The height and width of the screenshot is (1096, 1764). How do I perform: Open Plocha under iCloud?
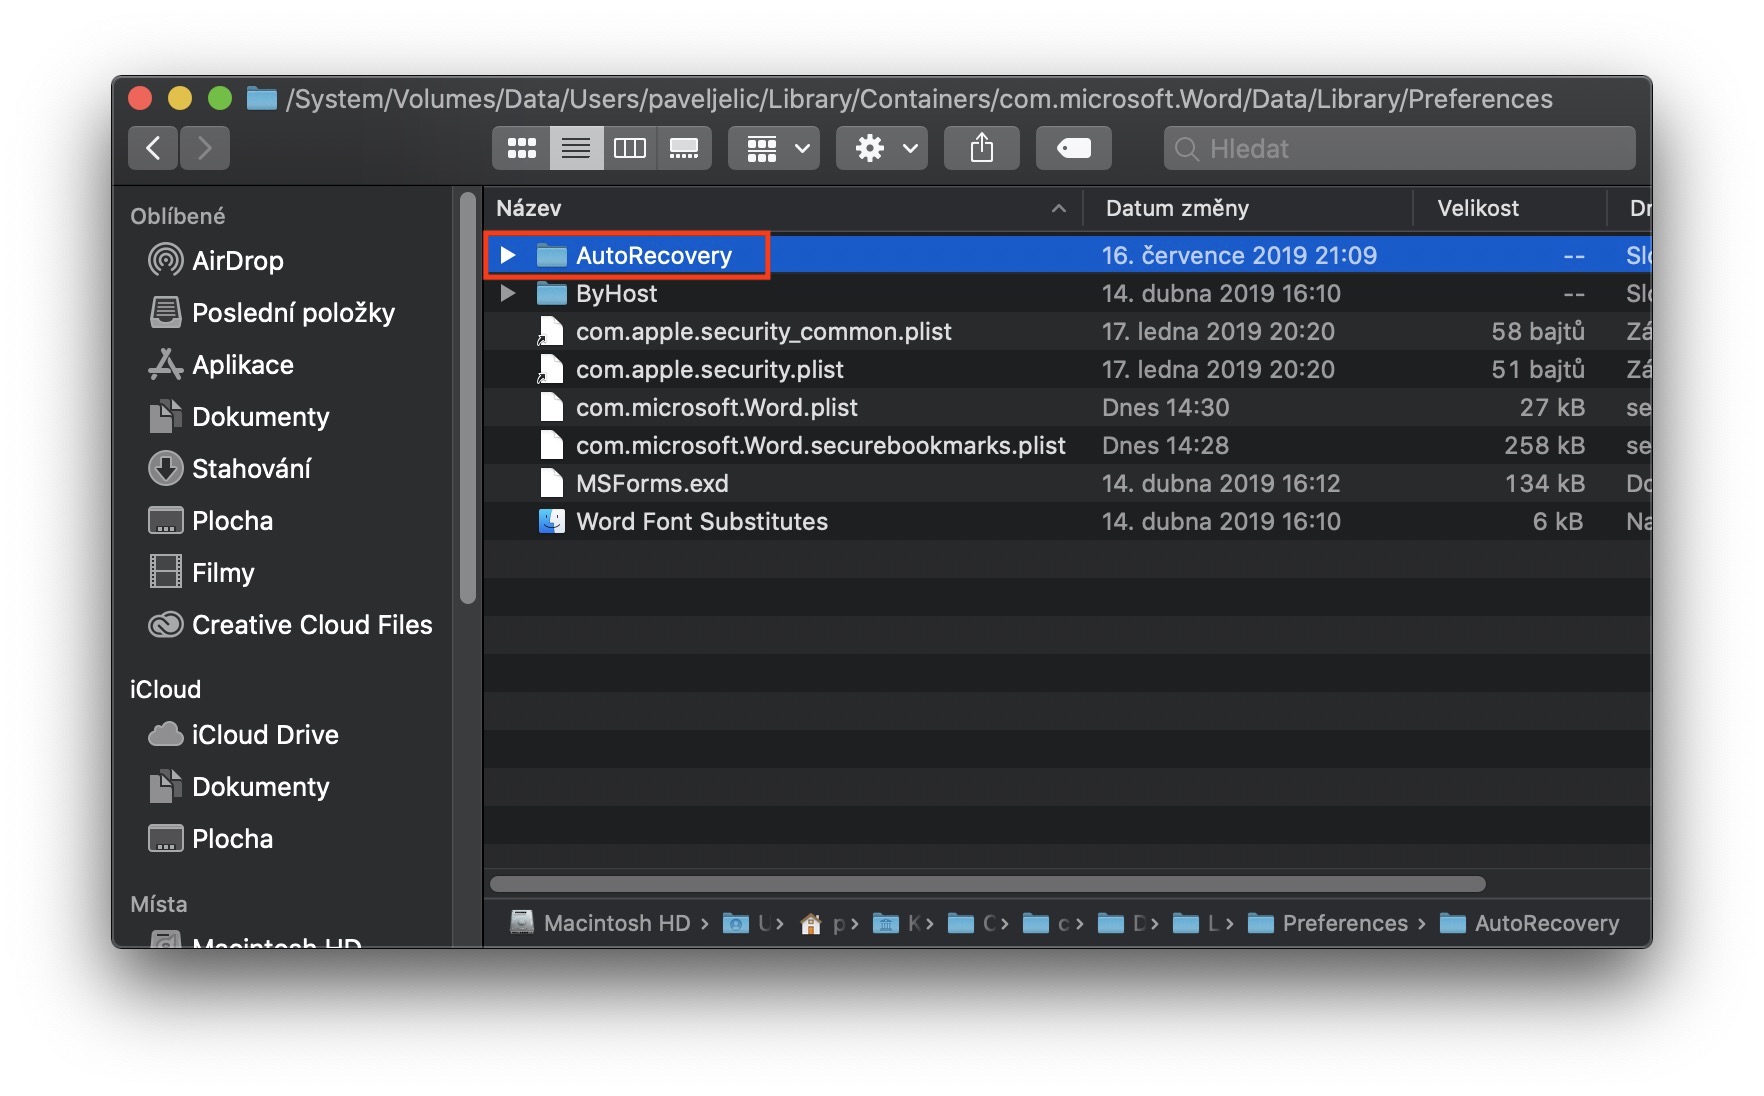(x=210, y=838)
